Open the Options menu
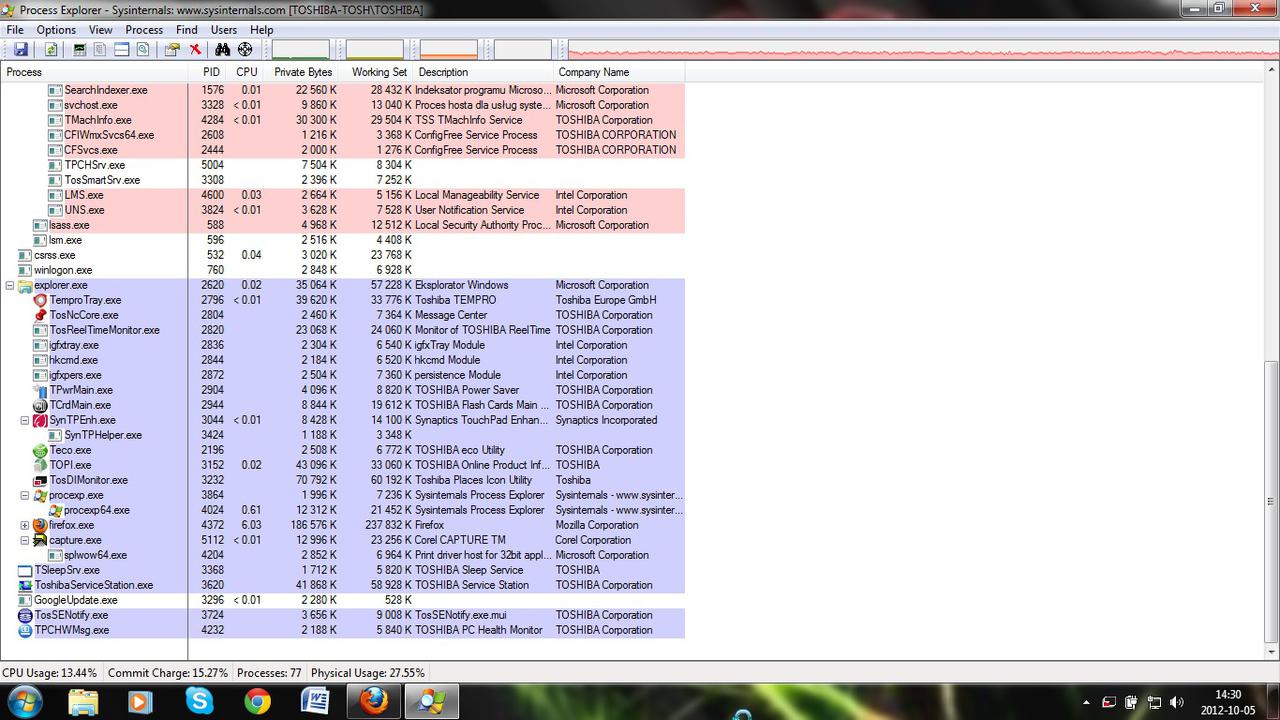Image resolution: width=1280 pixels, height=720 pixels. [x=56, y=30]
